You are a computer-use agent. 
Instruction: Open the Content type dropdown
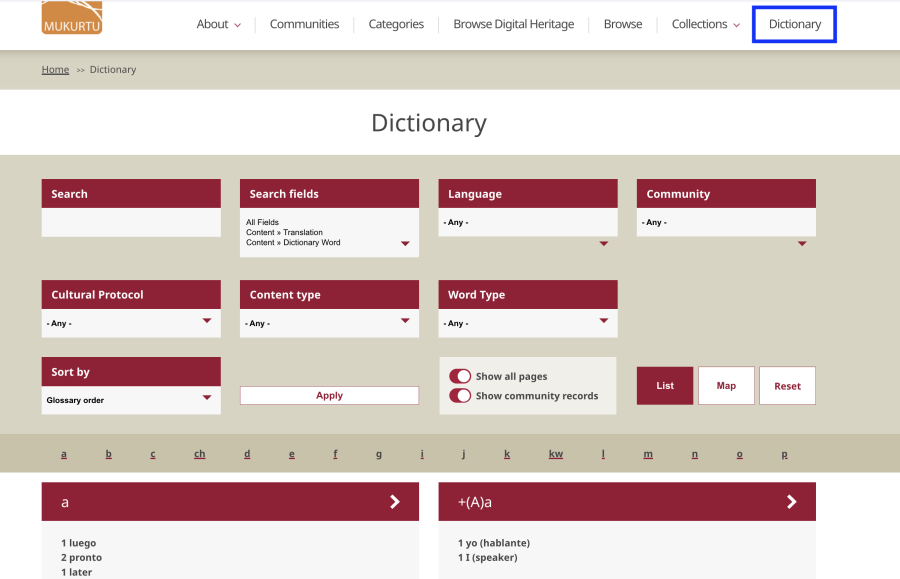(x=329, y=323)
